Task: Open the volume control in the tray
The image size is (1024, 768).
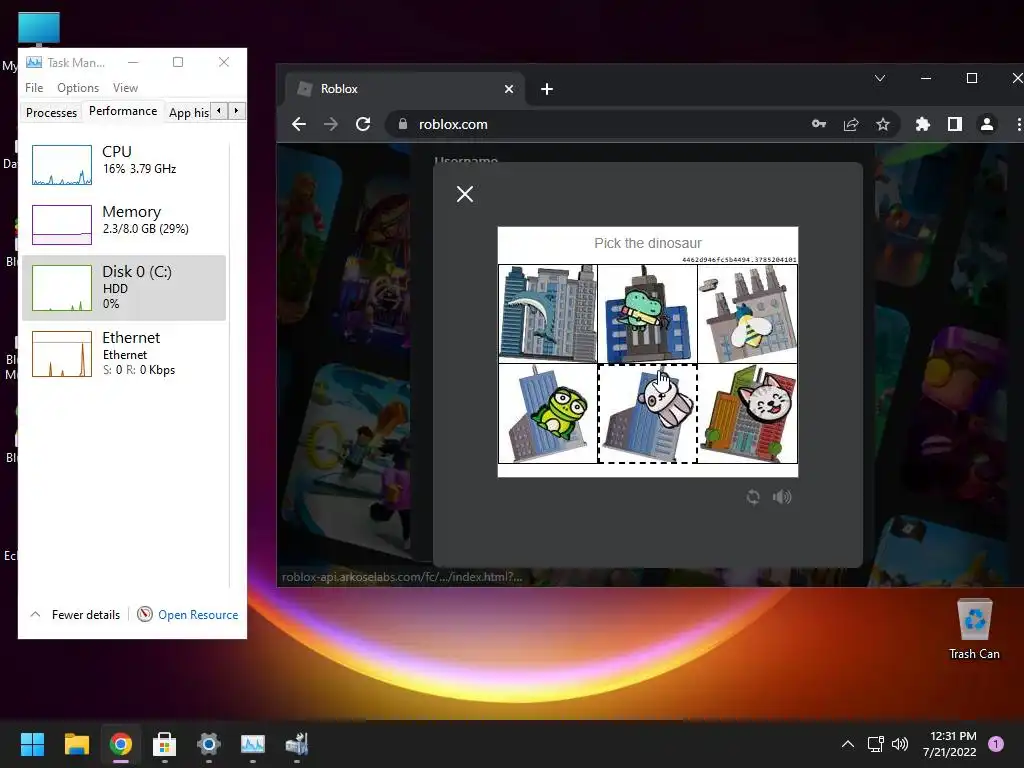Action: point(900,744)
